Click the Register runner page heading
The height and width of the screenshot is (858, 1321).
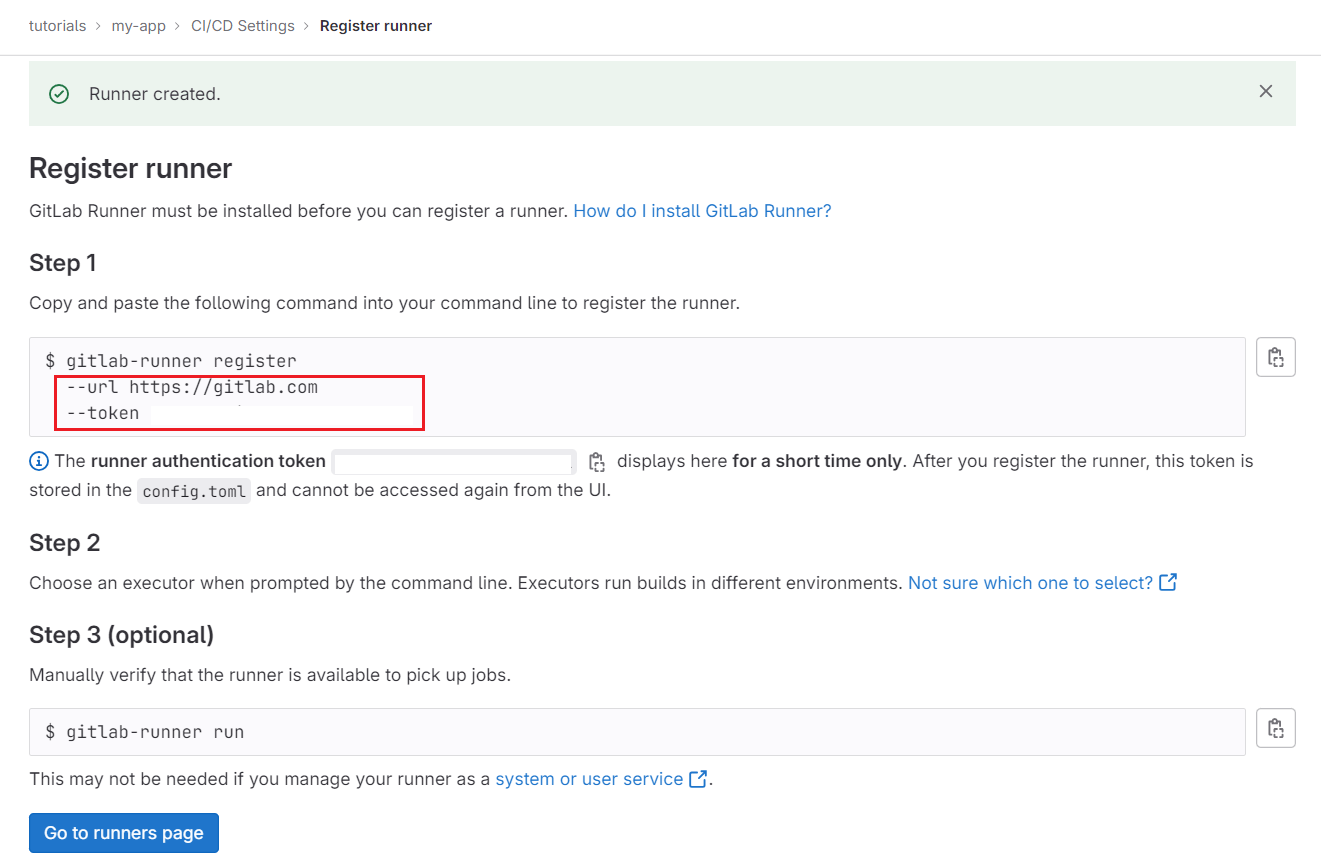click(131, 168)
